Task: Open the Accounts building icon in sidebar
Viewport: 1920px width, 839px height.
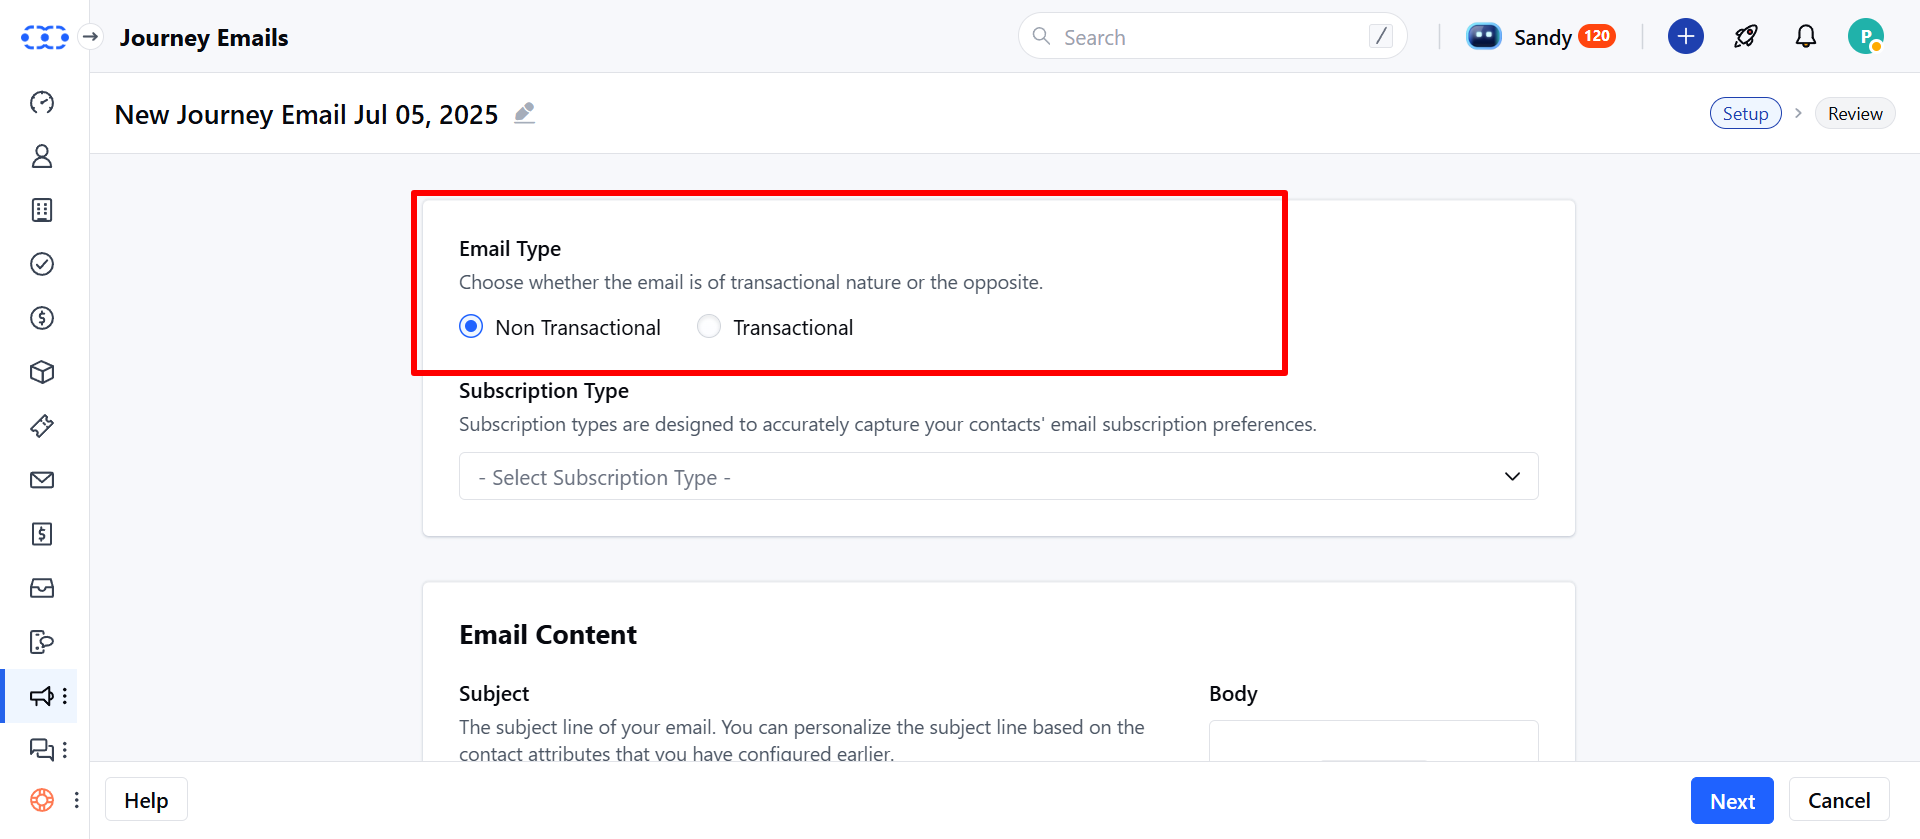Action: click(x=42, y=210)
